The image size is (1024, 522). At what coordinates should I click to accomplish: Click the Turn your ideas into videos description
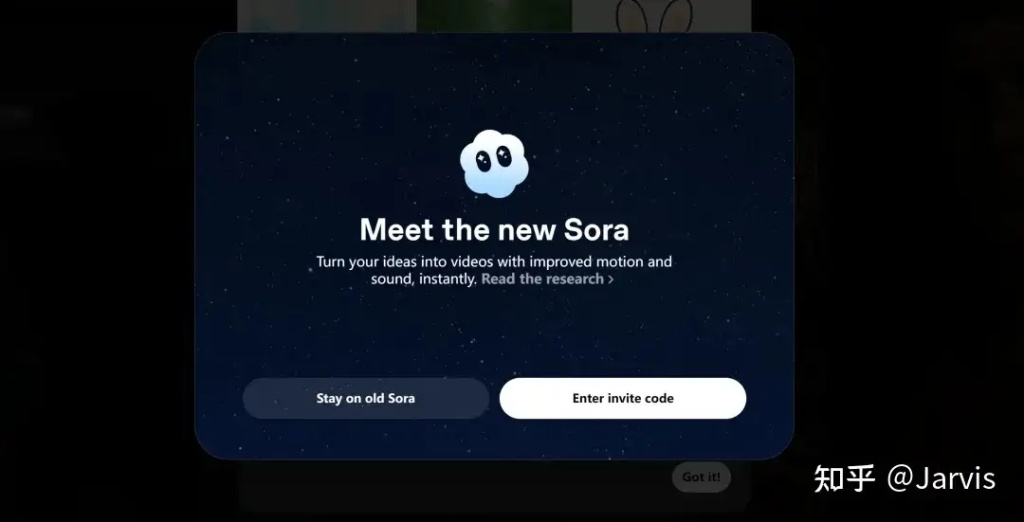coord(494,270)
